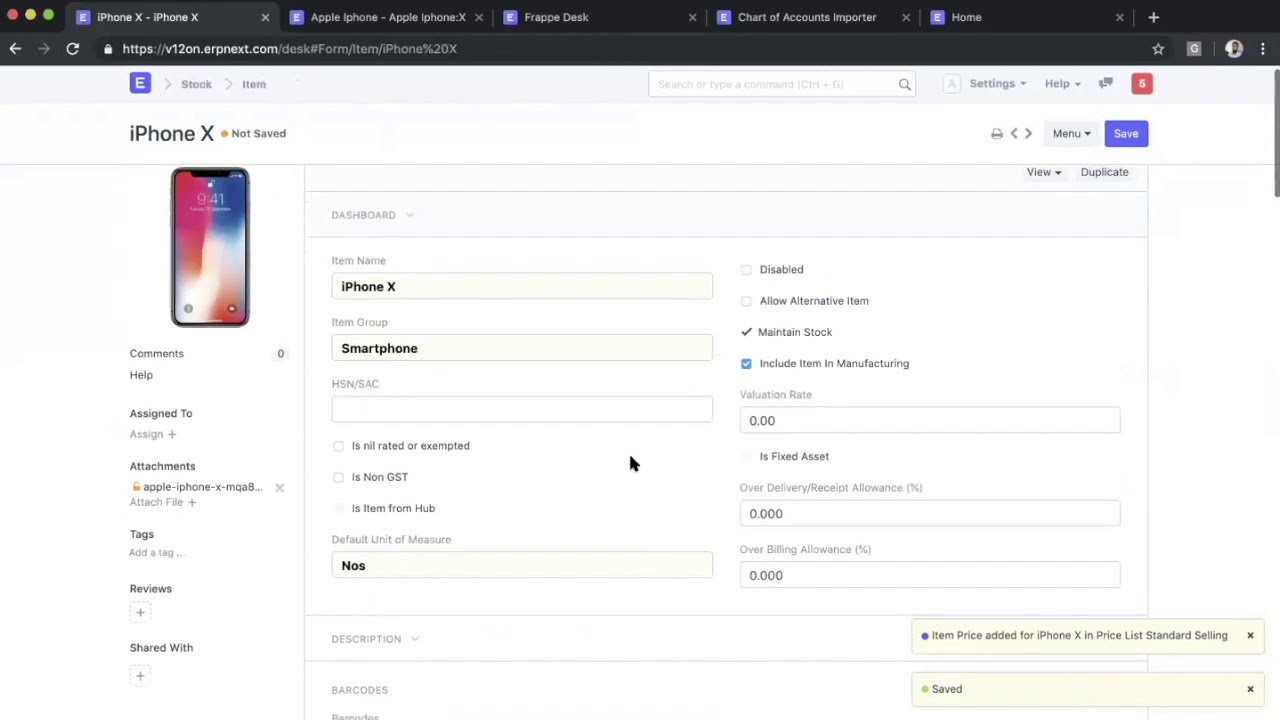The image size is (1280, 720).
Task: Click the Item Name field
Action: pos(522,286)
